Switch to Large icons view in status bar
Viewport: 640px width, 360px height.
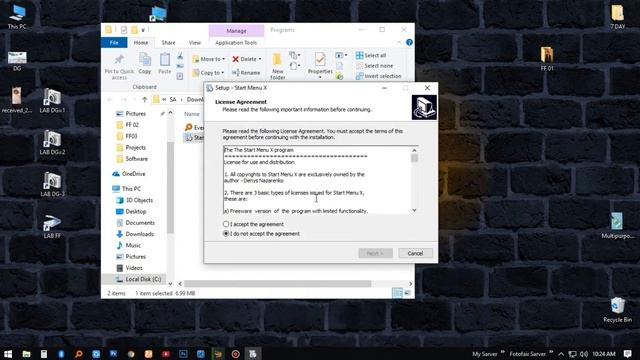coord(407,293)
